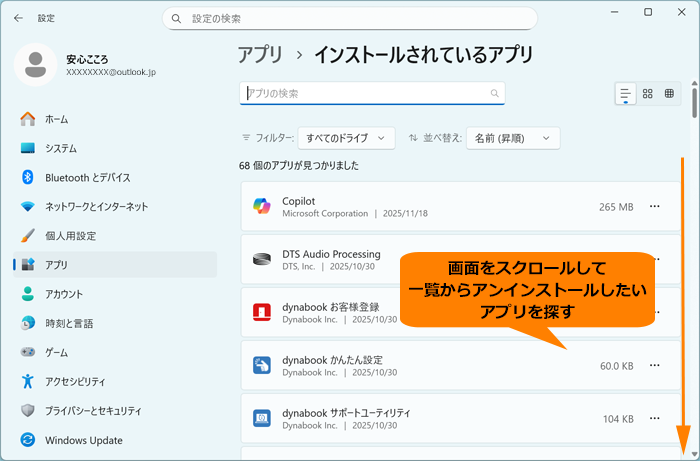Open the すべてのドライブ filter dropdown
700x461 pixels.
tap(346, 138)
